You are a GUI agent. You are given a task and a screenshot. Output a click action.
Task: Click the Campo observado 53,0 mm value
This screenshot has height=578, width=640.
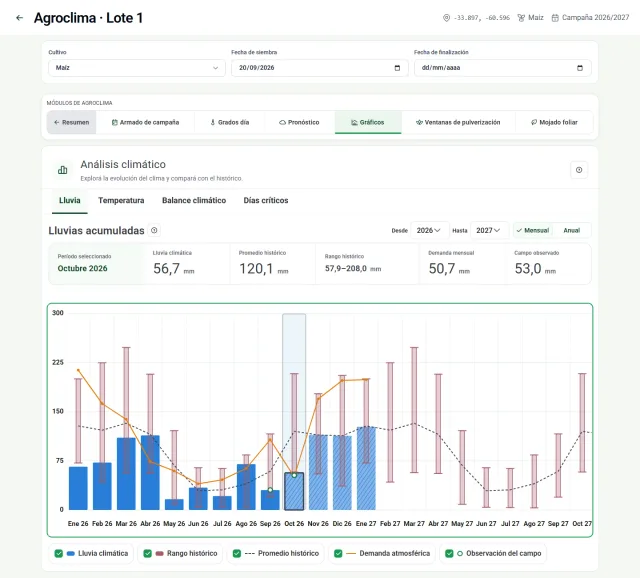point(535,269)
